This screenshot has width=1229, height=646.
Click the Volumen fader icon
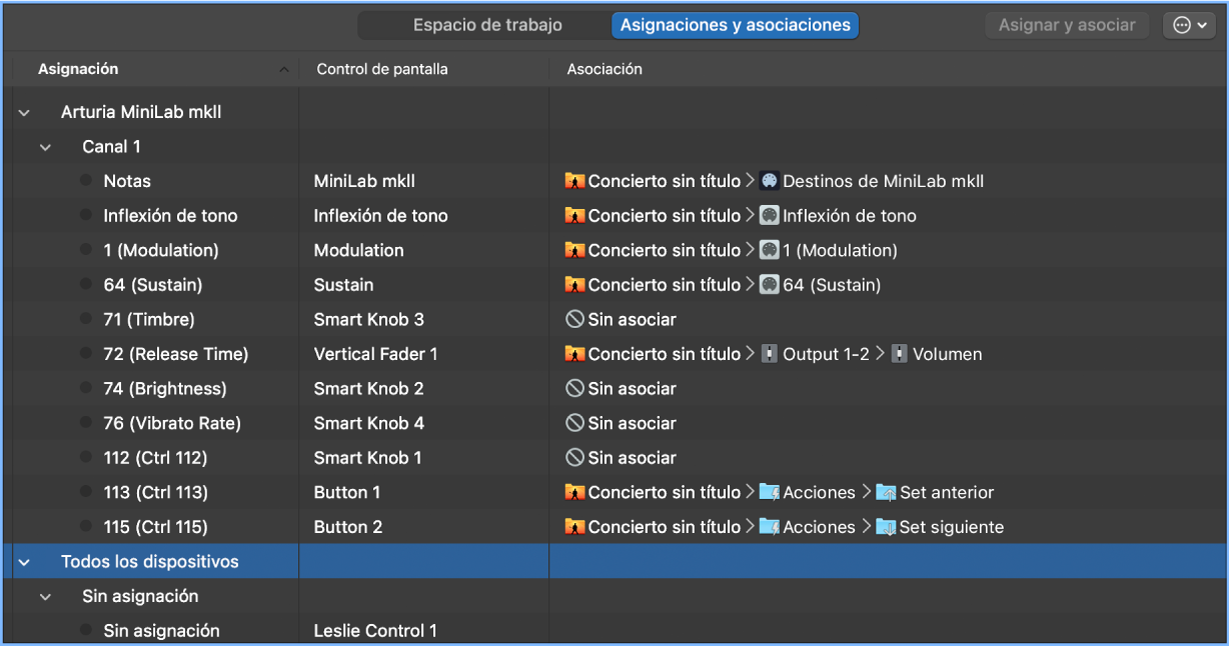tap(899, 354)
